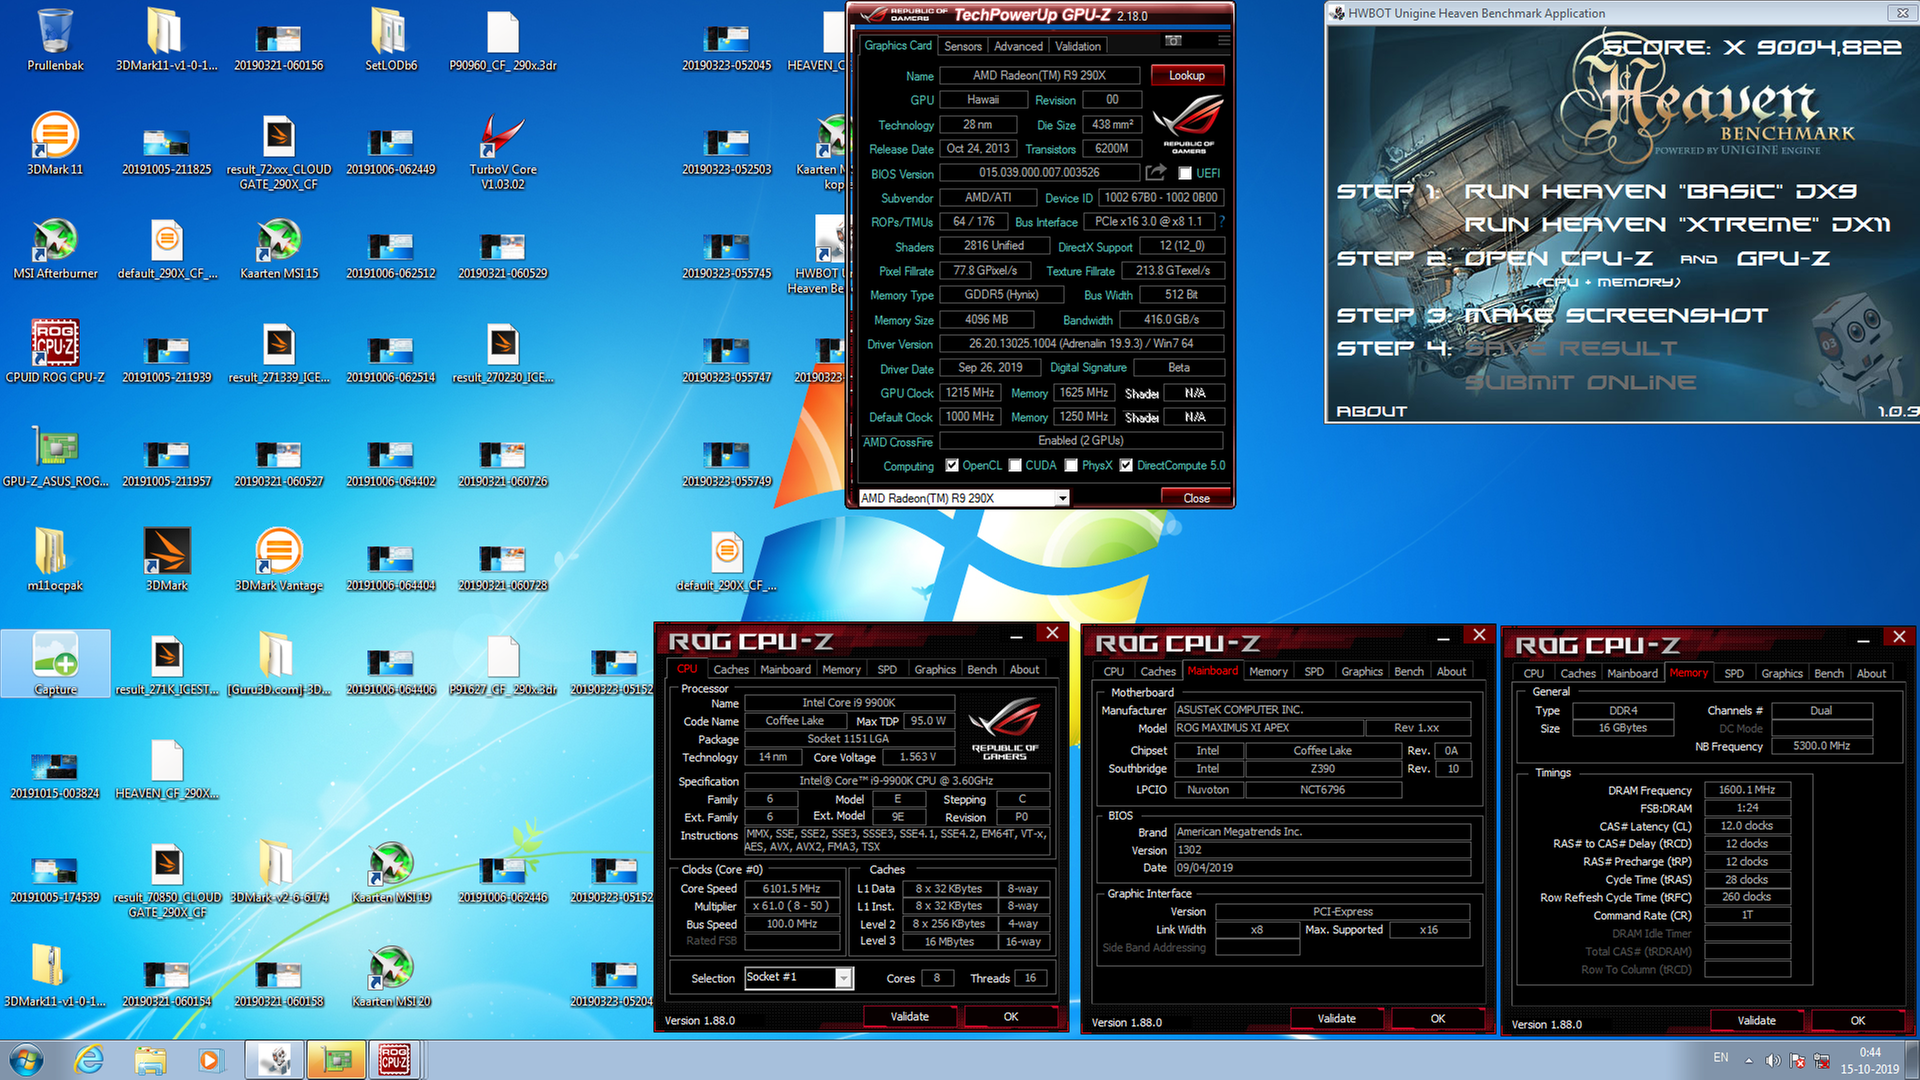Click OK in the middle CPU-Z window

(1438, 1018)
